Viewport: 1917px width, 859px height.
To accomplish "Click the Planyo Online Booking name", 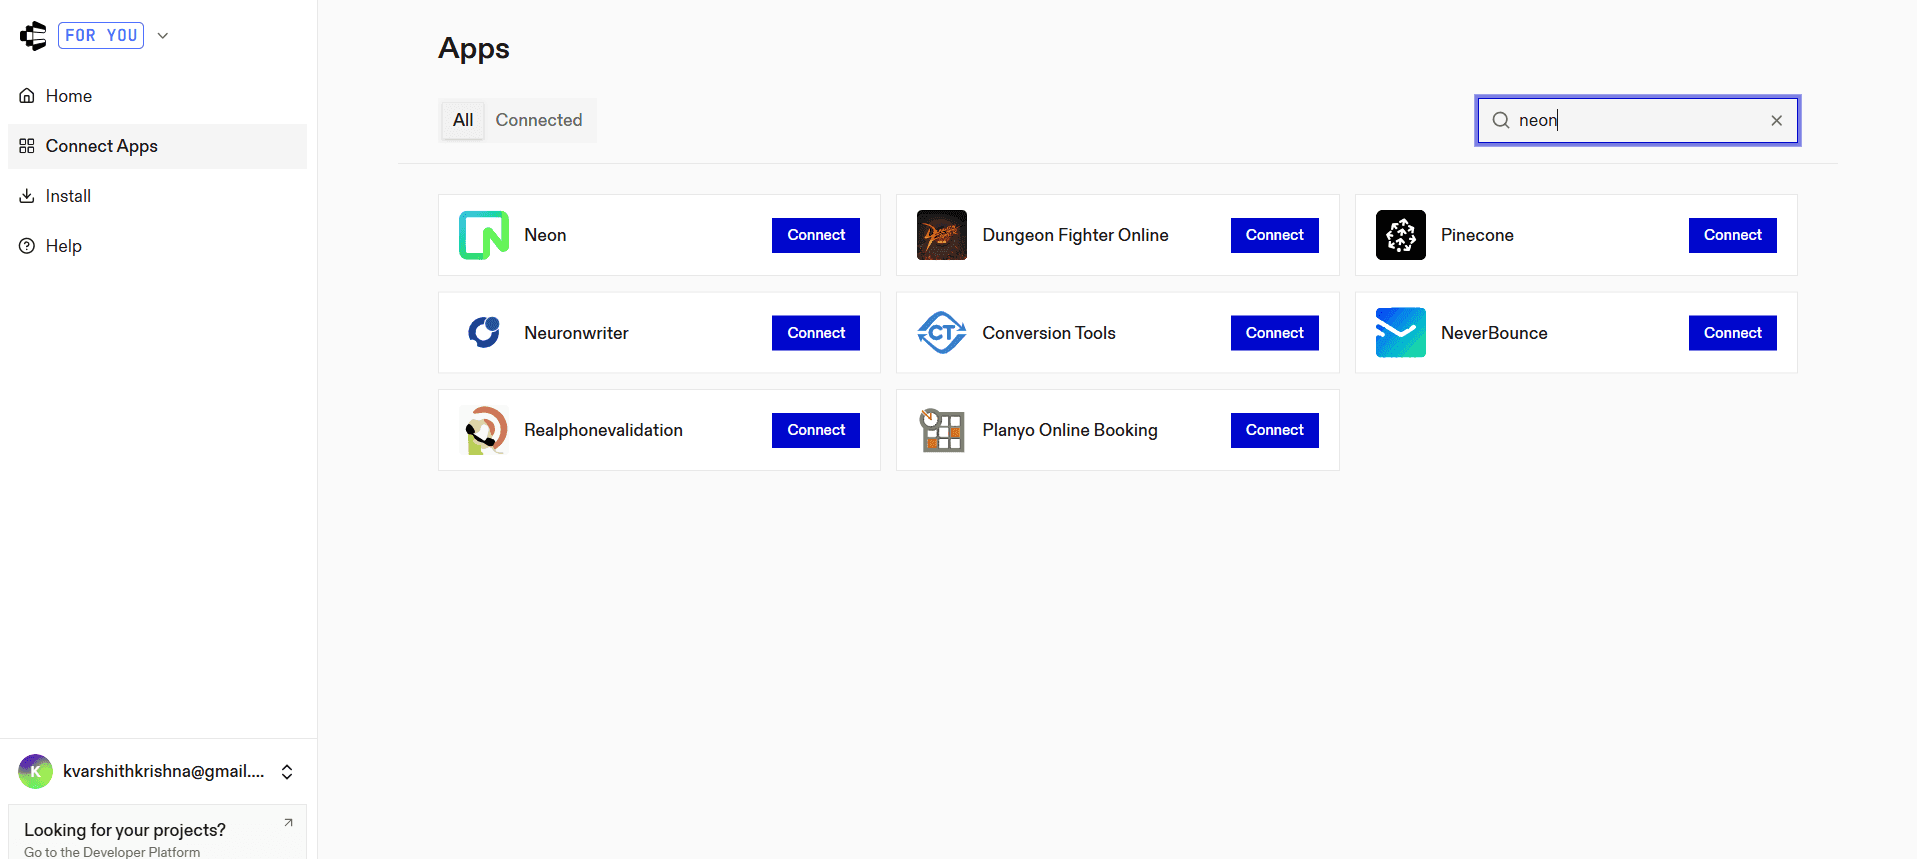I will pos(1070,430).
